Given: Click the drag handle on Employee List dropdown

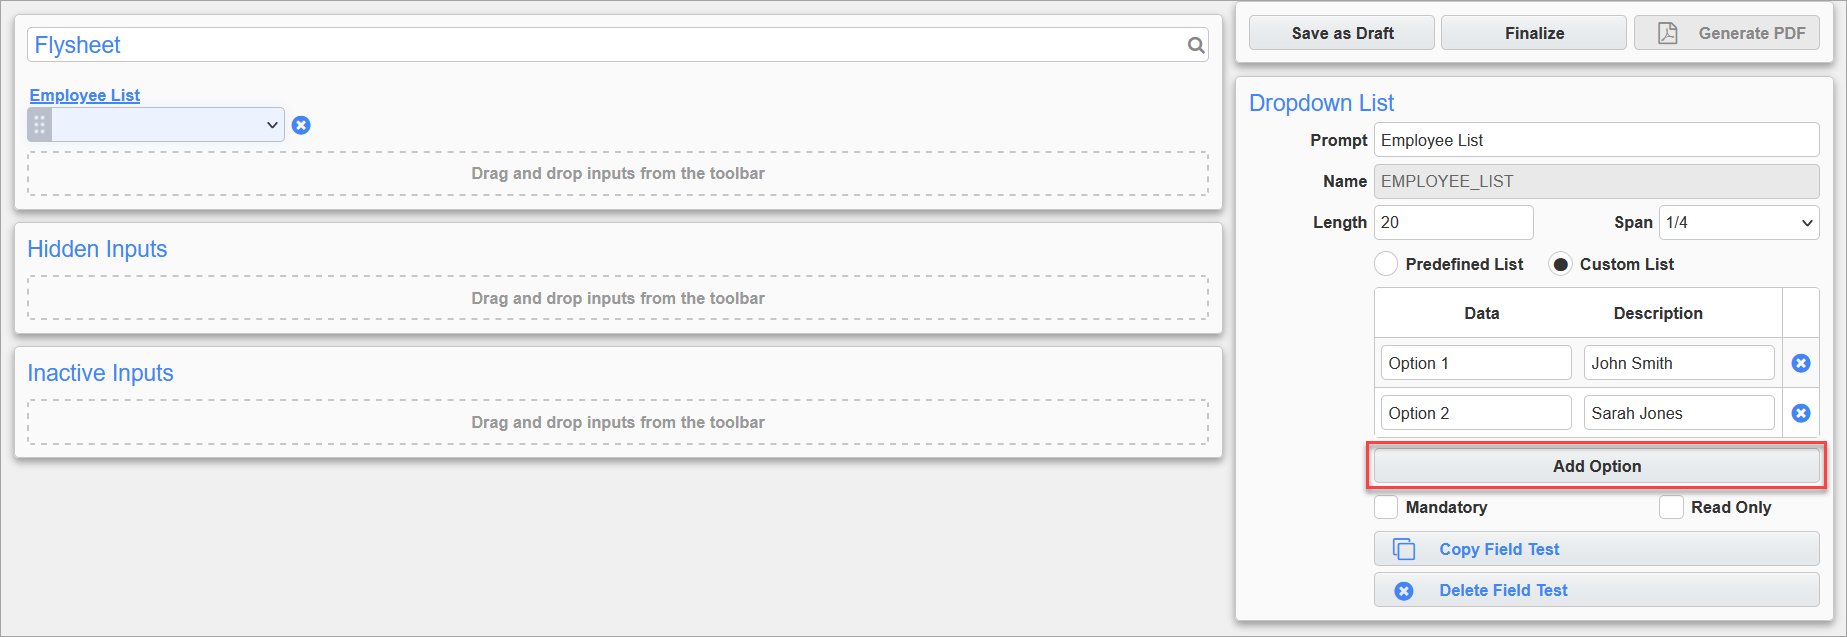Looking at the screenshot, I should point(40,125).
